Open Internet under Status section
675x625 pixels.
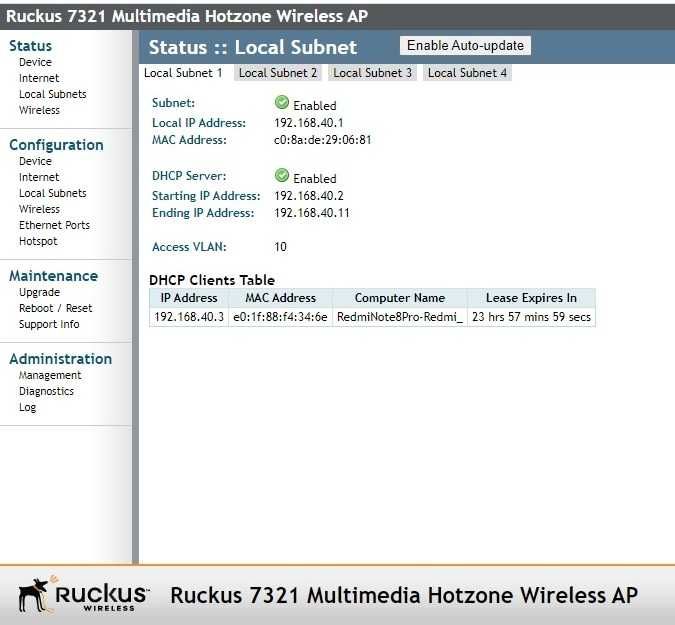pyautogui.click(x=39, y=78)
